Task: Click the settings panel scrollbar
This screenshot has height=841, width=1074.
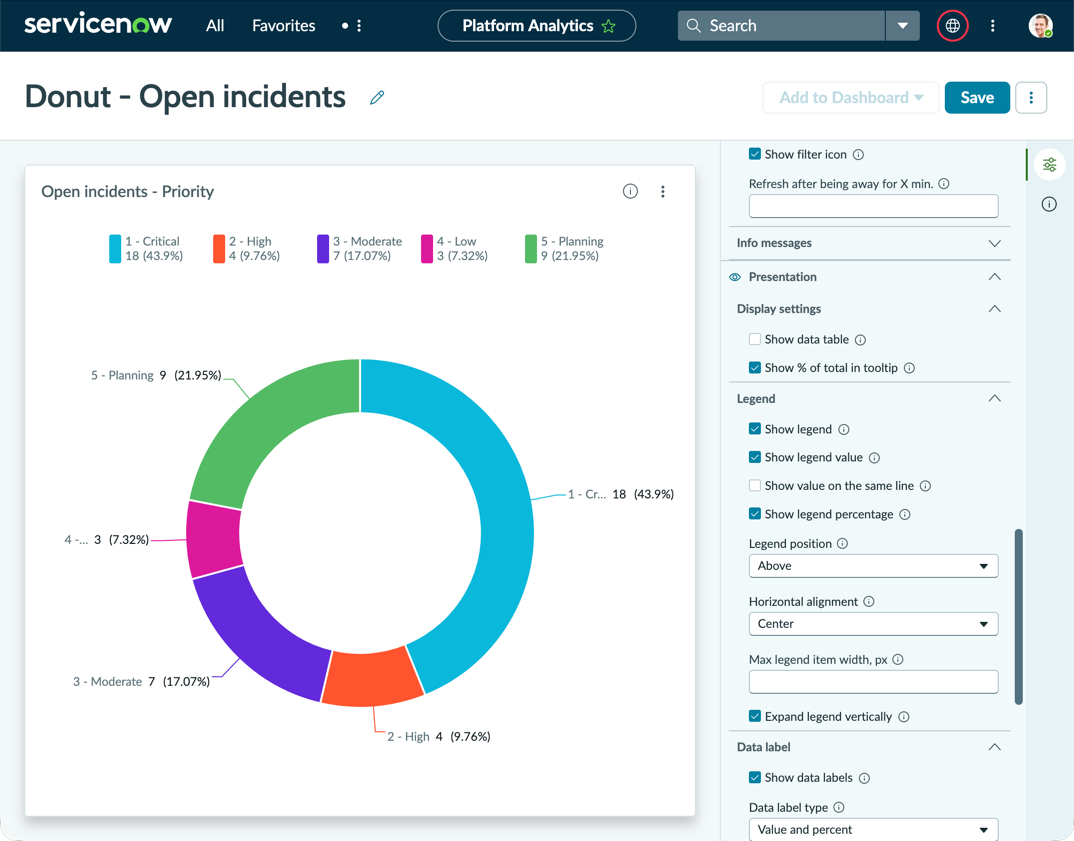Action: (x=1019, y=616)
